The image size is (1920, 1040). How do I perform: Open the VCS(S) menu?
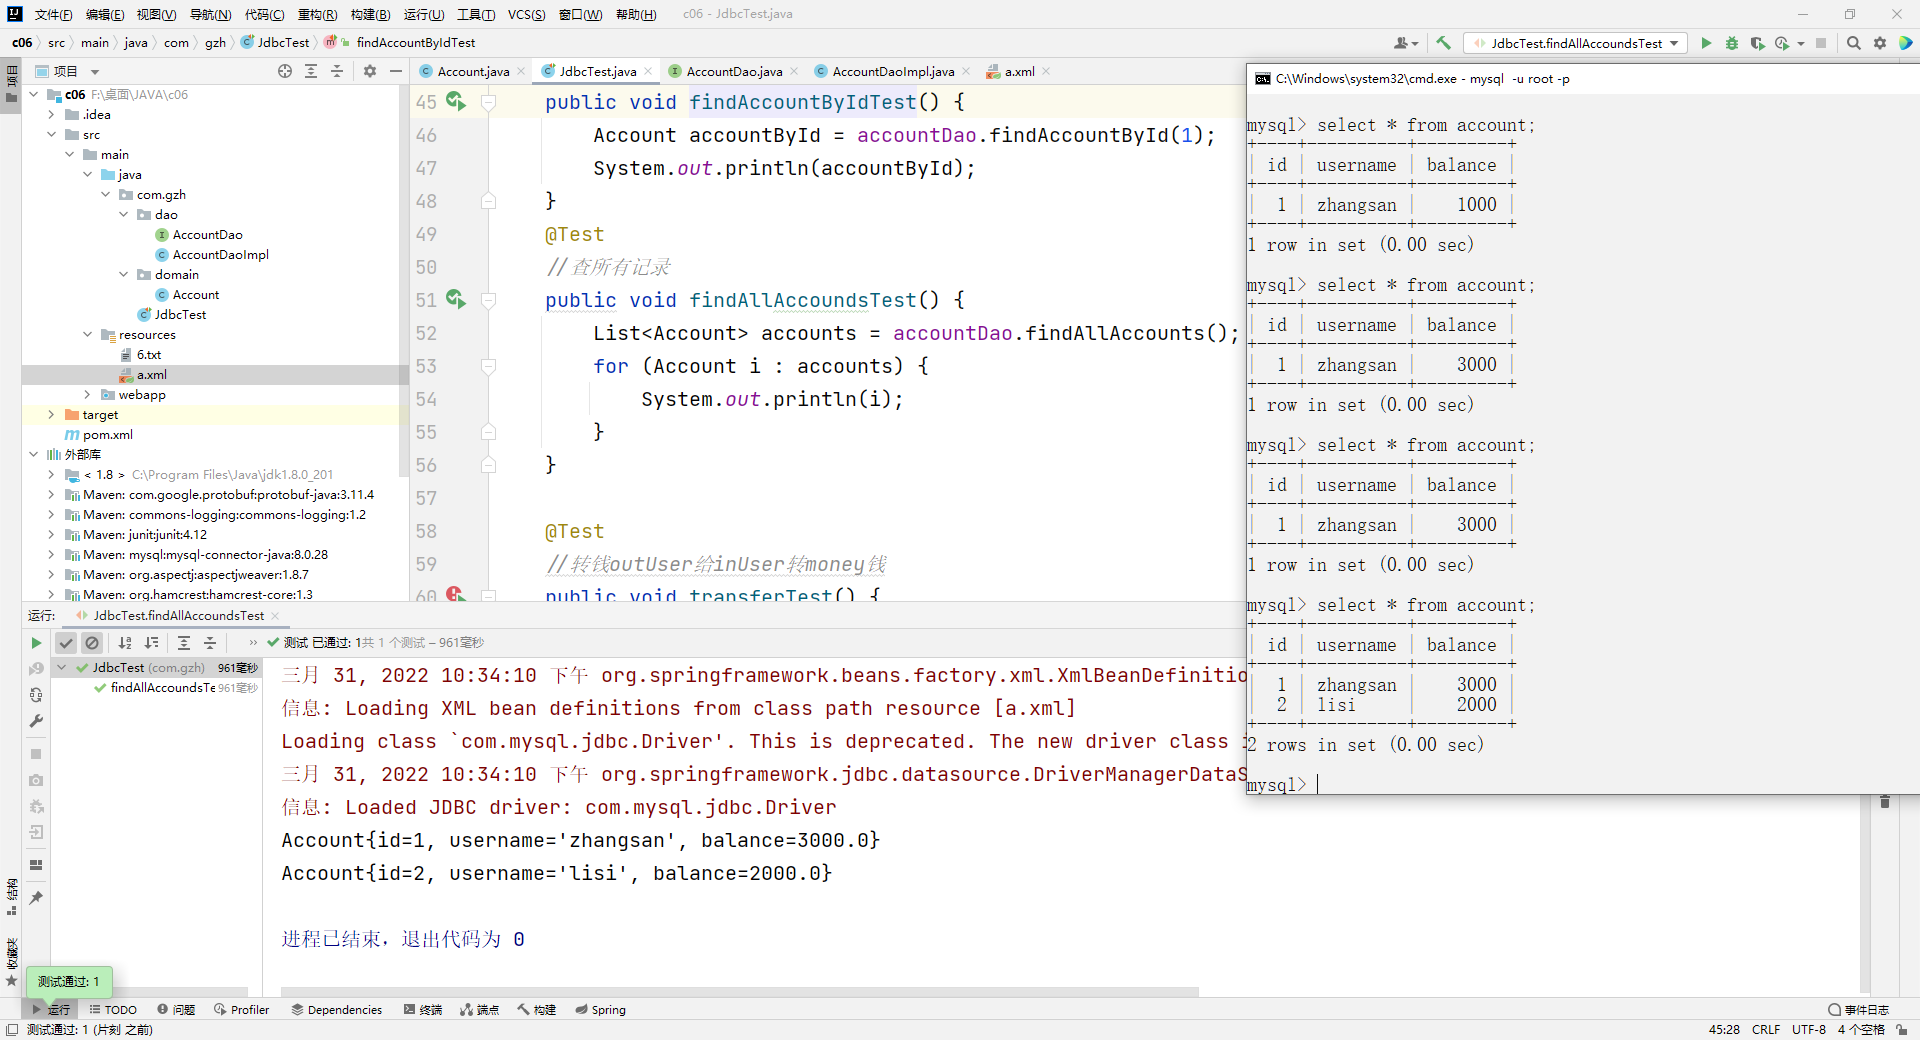[x=526, y=14]
